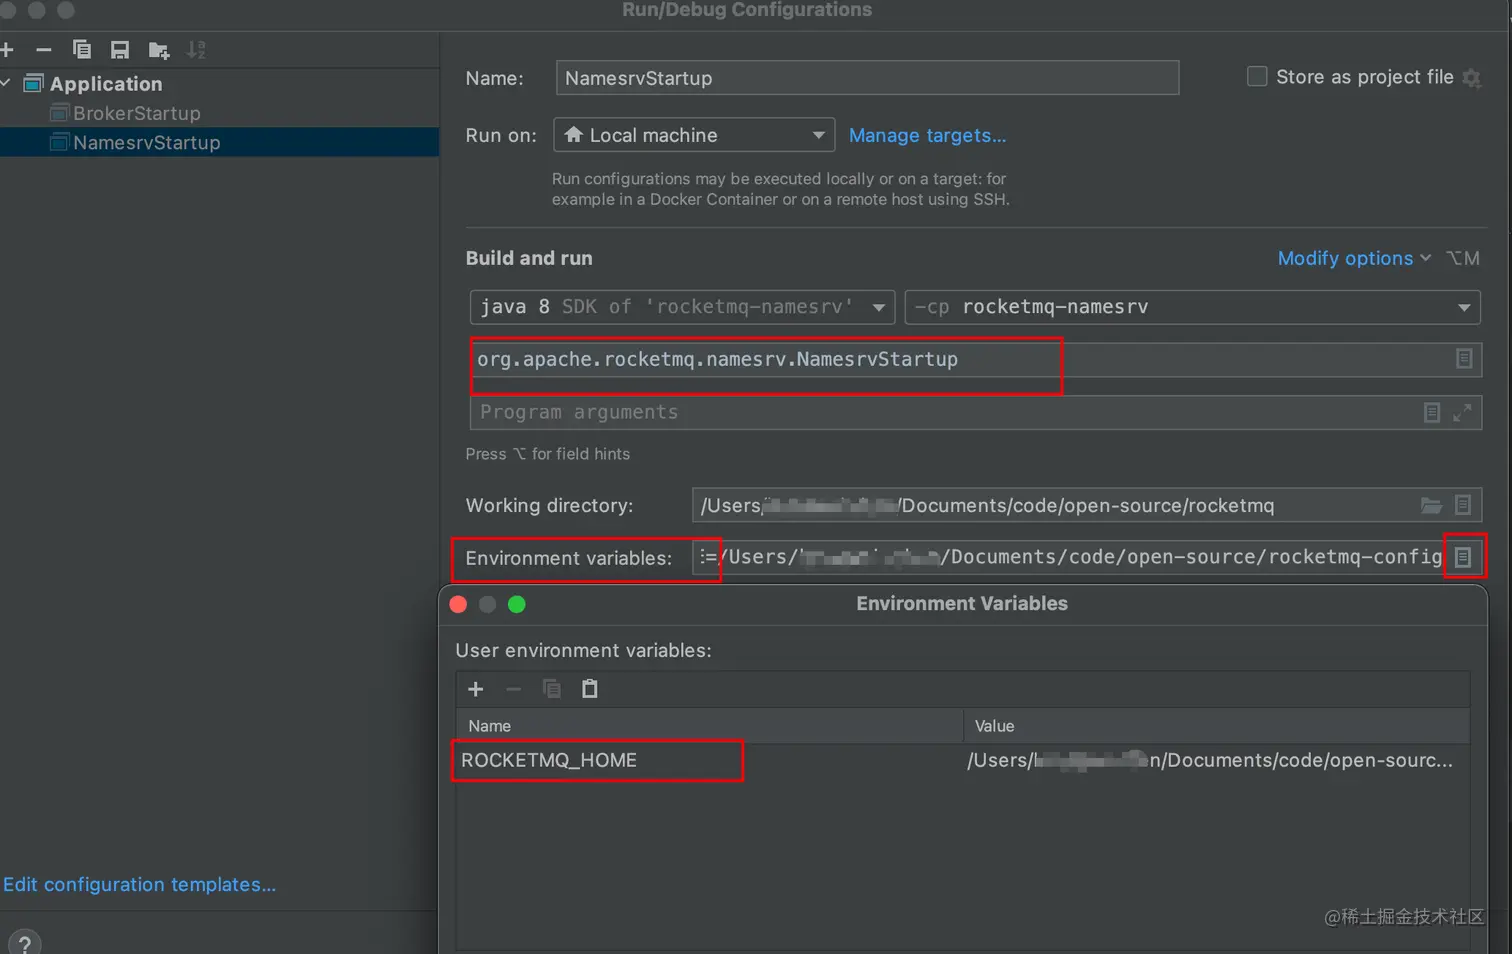Close the Environment Variables dialog
The width and height of the screenshot is (1512, 954).
458,604
